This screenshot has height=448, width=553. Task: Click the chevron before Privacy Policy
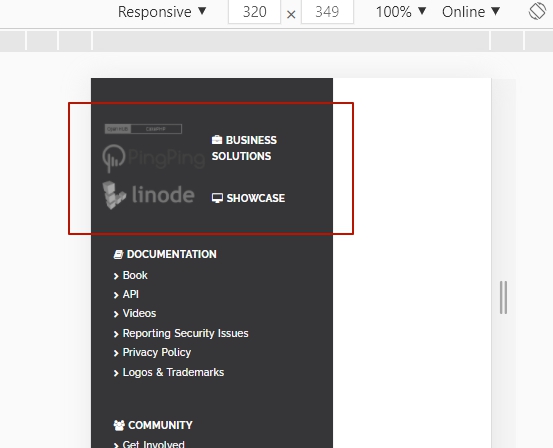[x=116, y=353]
